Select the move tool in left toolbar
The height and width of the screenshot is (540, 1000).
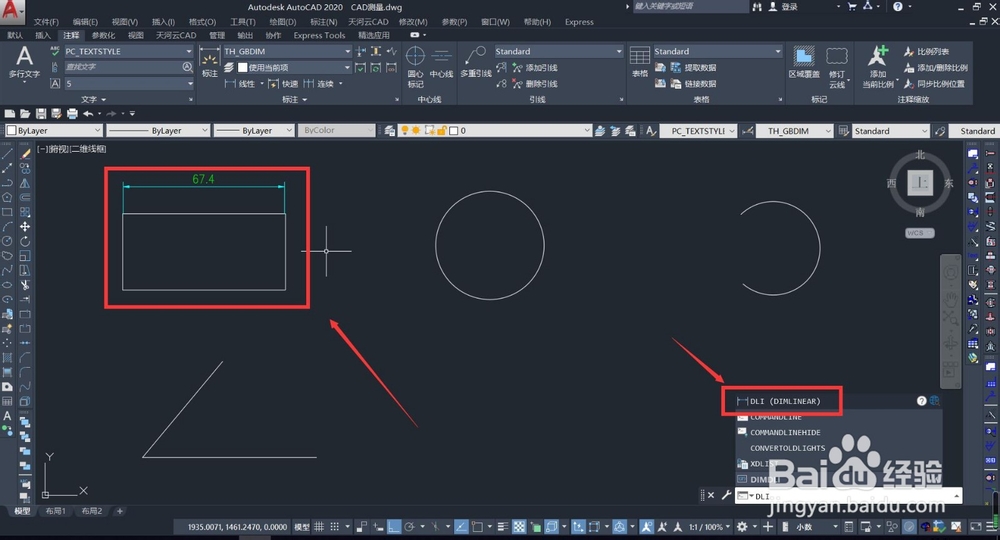(24, 227)
